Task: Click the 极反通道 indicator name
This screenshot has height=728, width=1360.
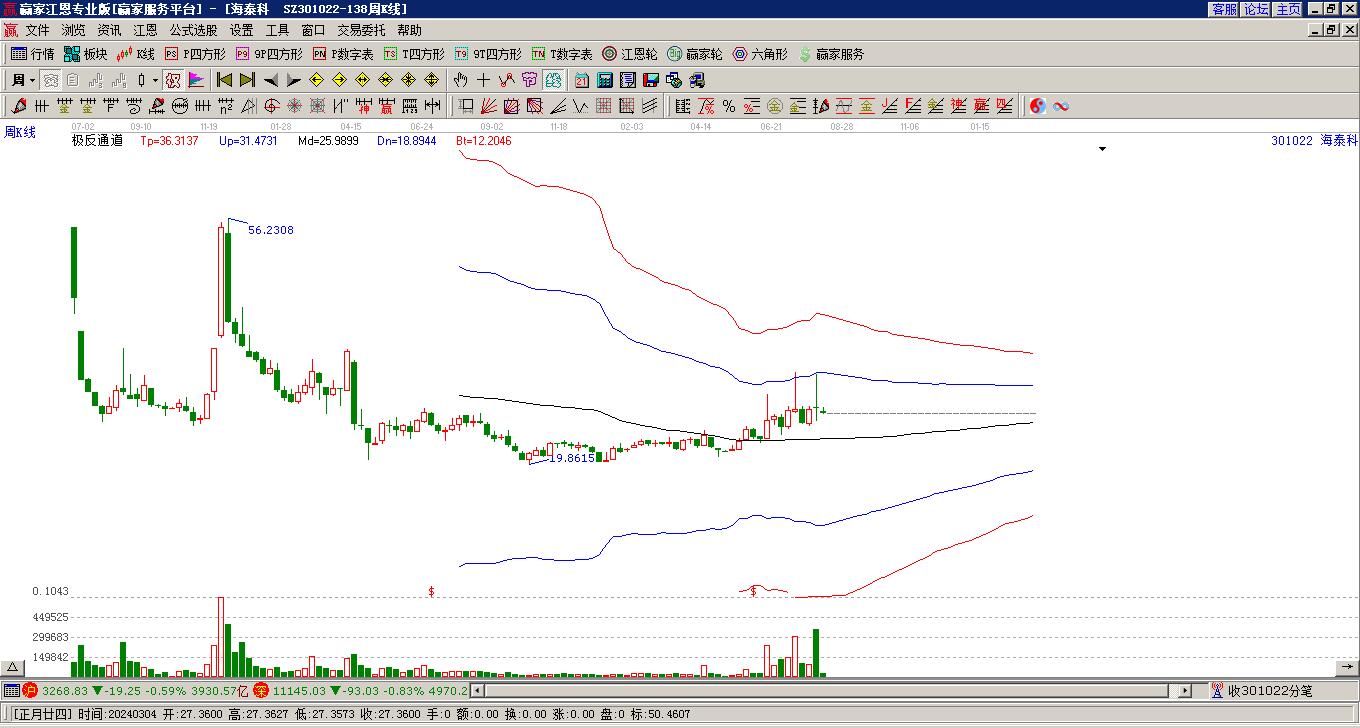Action: 97,141
